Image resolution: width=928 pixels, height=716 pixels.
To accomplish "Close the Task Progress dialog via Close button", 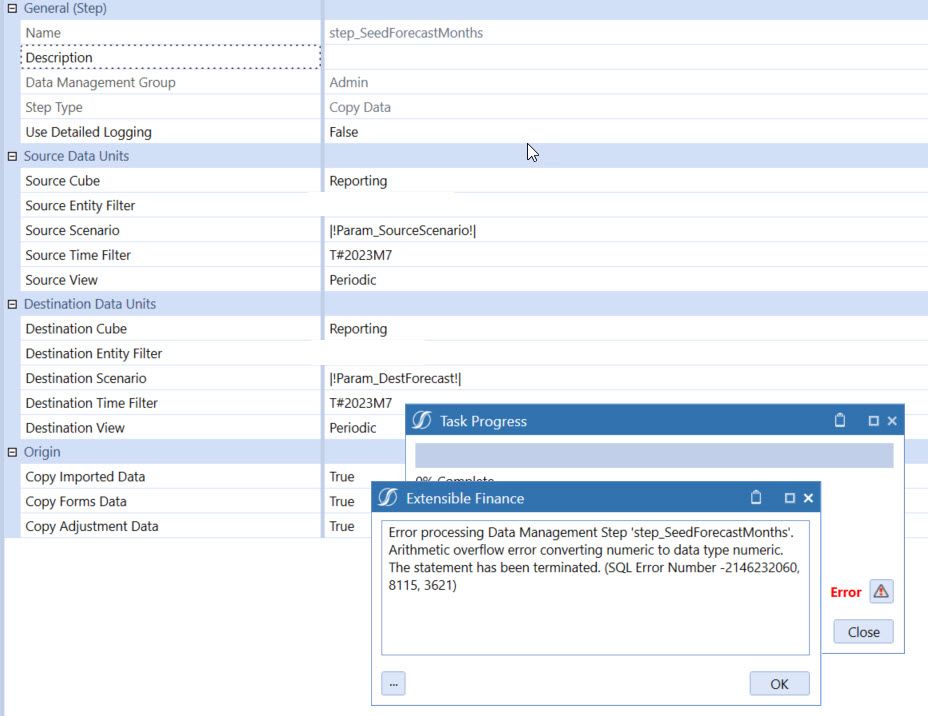I will point(862,631).
